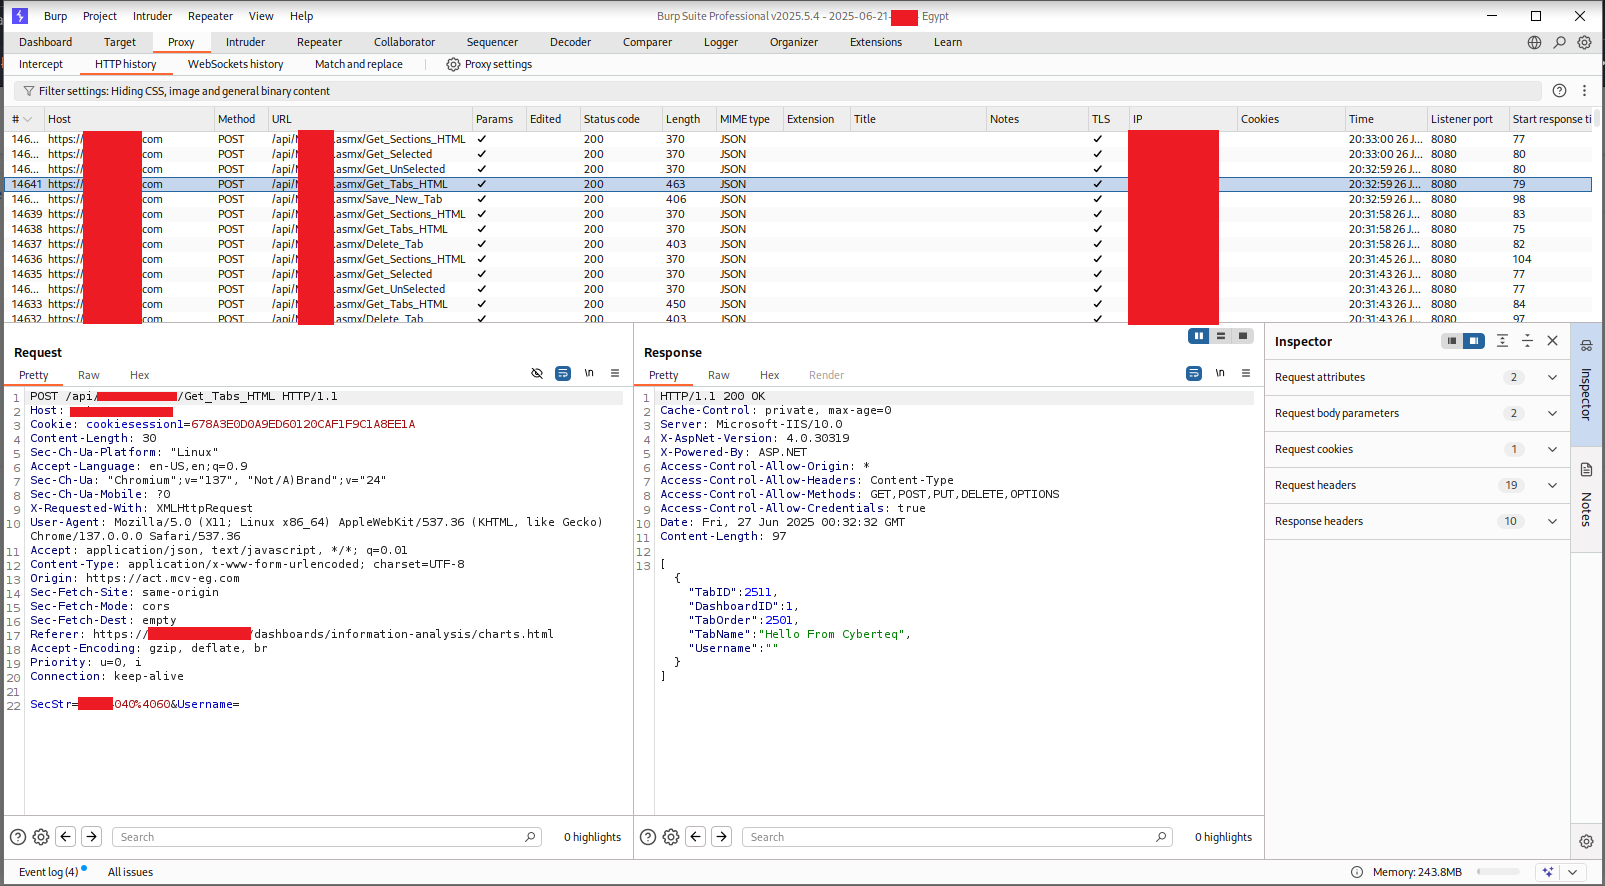Open the WebSockets history sub-tab
This screenshot has width=1605, height=886.
pyautogui.click(x=235, y=64)
